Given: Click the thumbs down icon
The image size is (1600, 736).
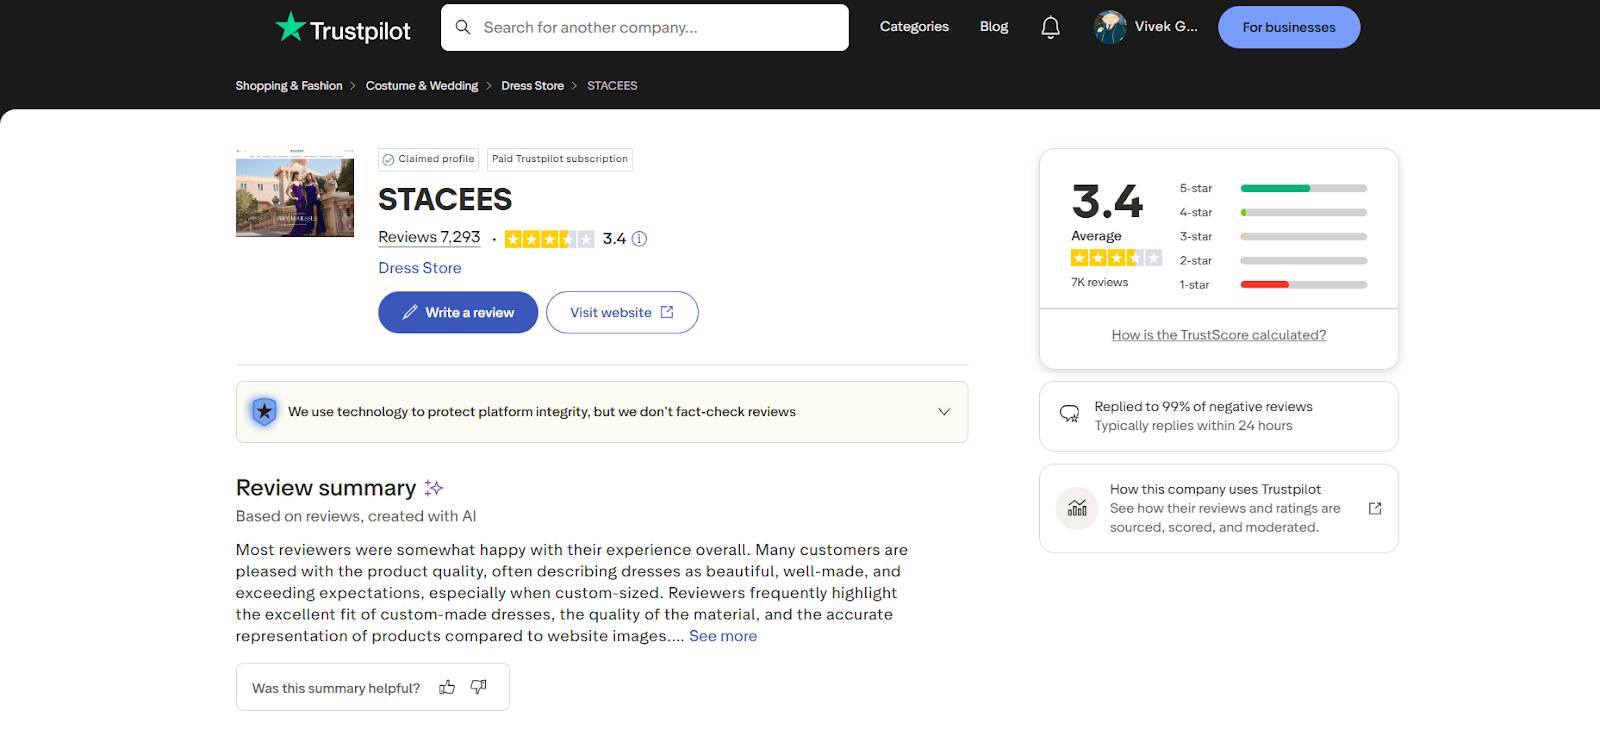Looking at the screenshot, I should coord(479,687).
